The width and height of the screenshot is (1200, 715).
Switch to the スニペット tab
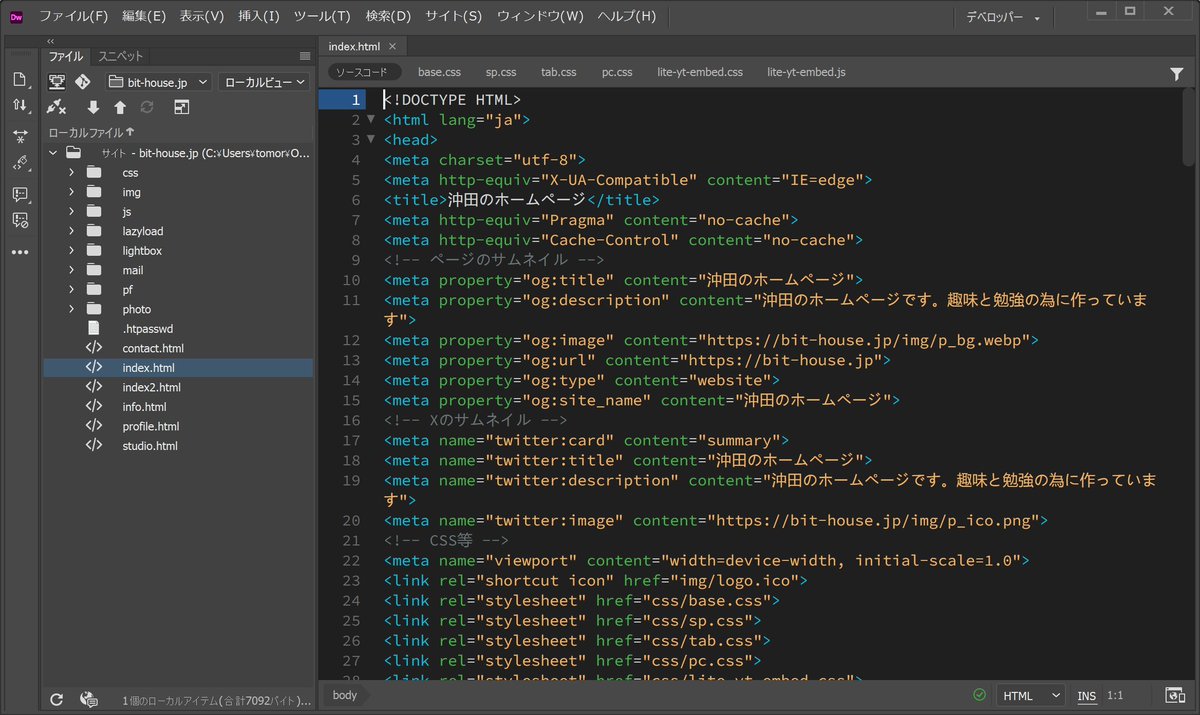click(120, 56)
